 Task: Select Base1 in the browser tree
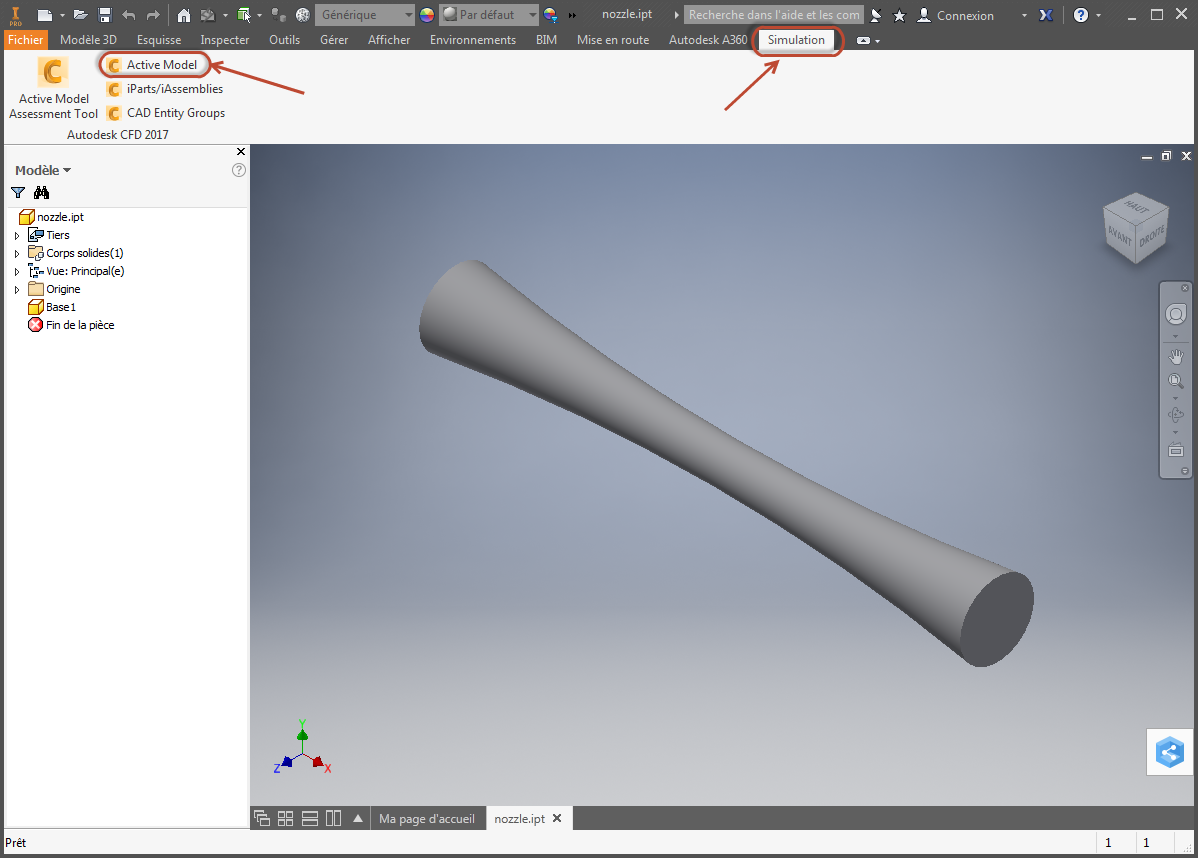(x=52, y=307)
